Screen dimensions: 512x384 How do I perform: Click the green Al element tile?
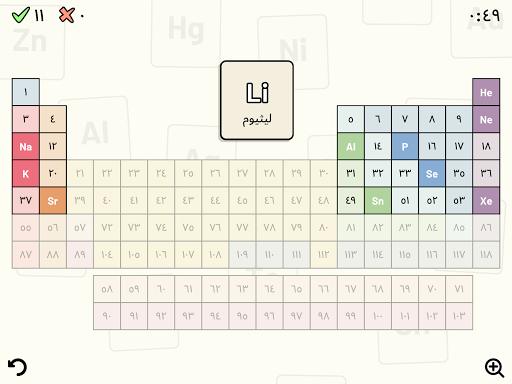coord(351,146)
